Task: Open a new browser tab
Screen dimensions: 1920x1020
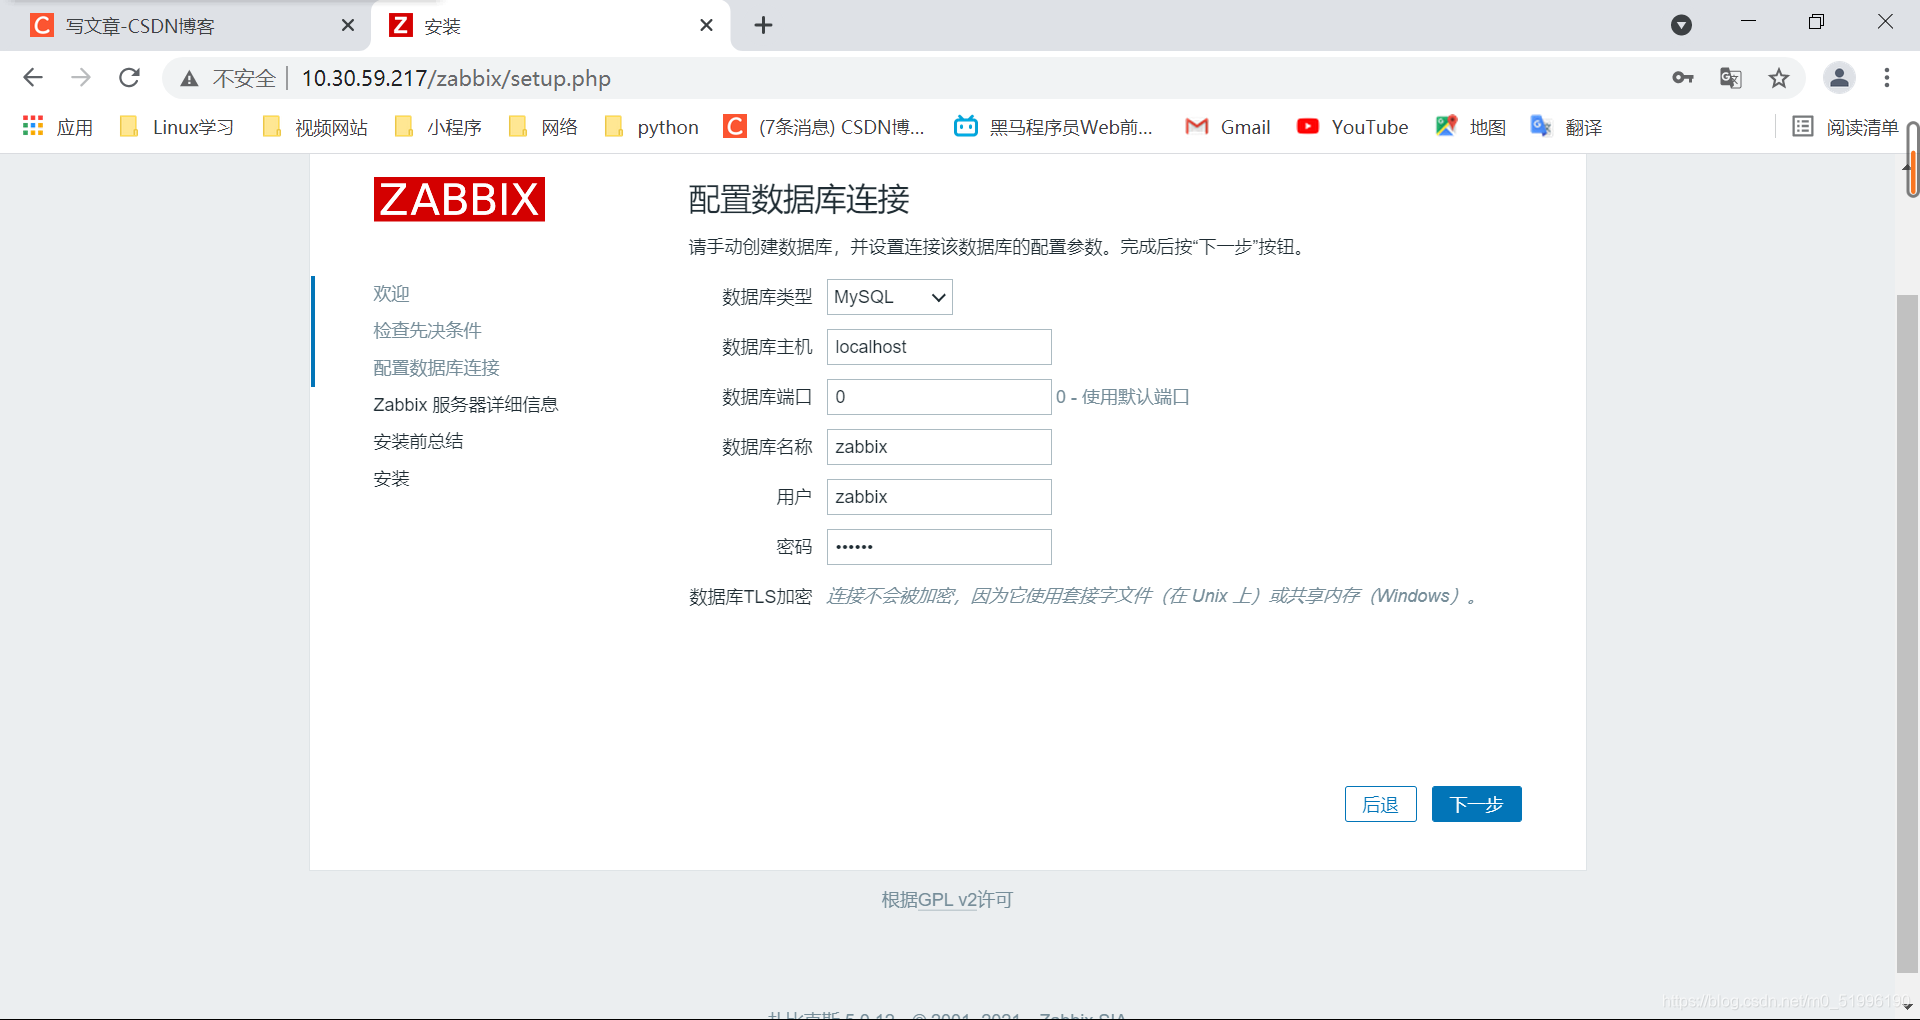Action: coord(763,25)
